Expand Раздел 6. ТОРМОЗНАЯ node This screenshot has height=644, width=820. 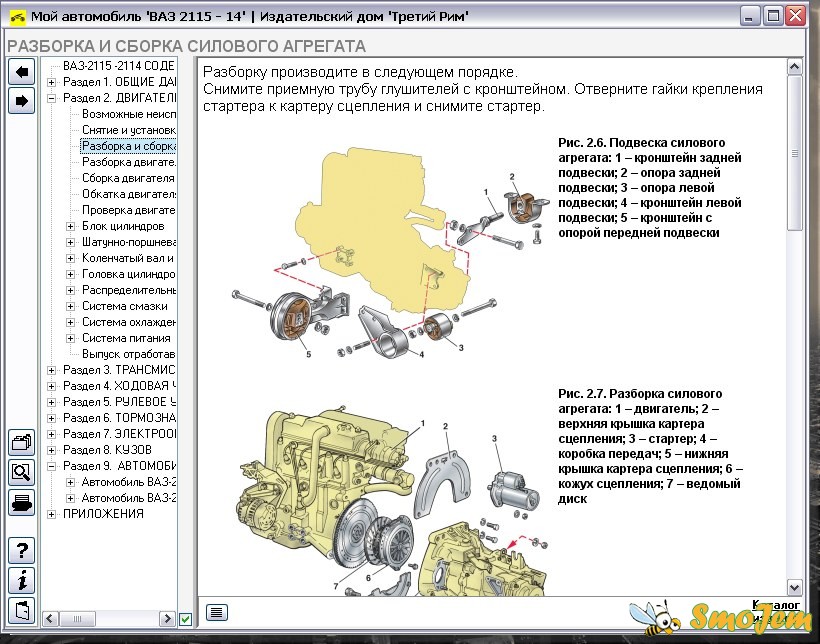tap(51, 419)
